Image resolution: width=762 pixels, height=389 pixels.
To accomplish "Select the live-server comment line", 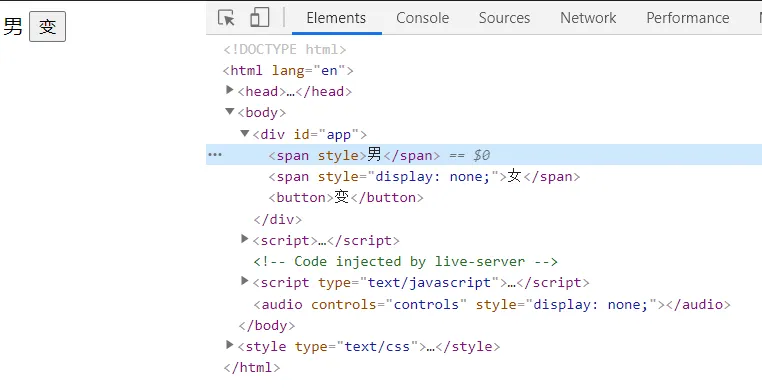I will click(405, 262).
